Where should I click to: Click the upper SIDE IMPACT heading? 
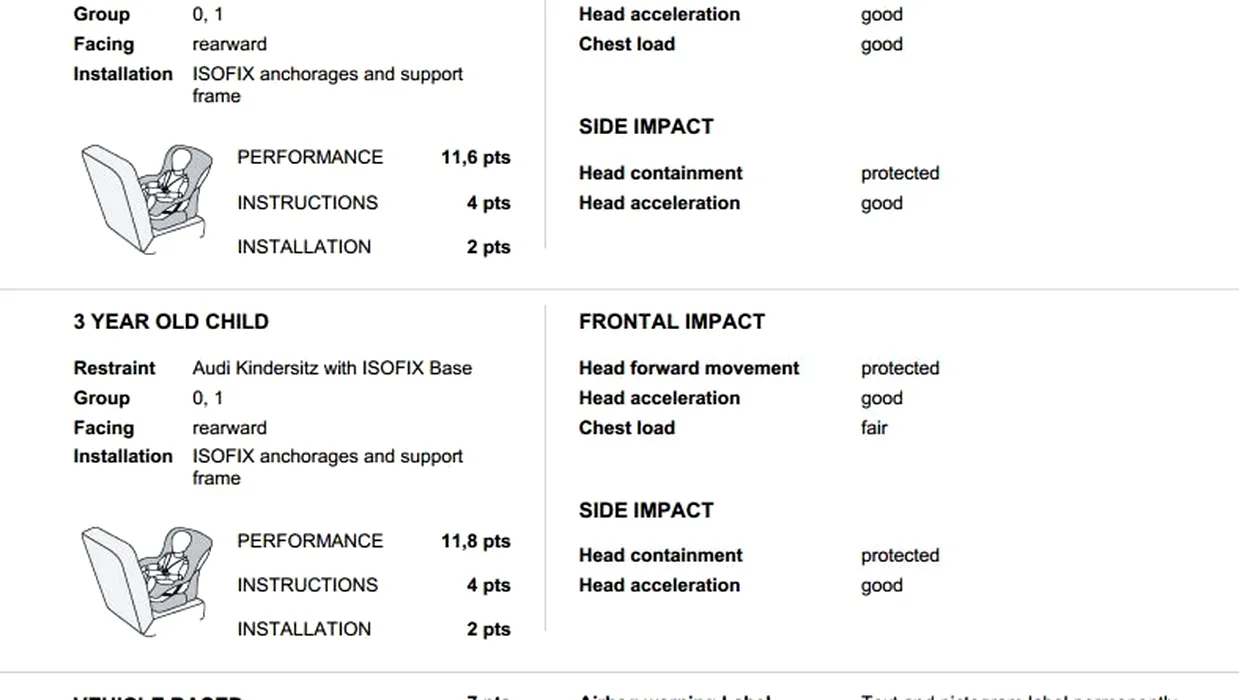point(646,127)
